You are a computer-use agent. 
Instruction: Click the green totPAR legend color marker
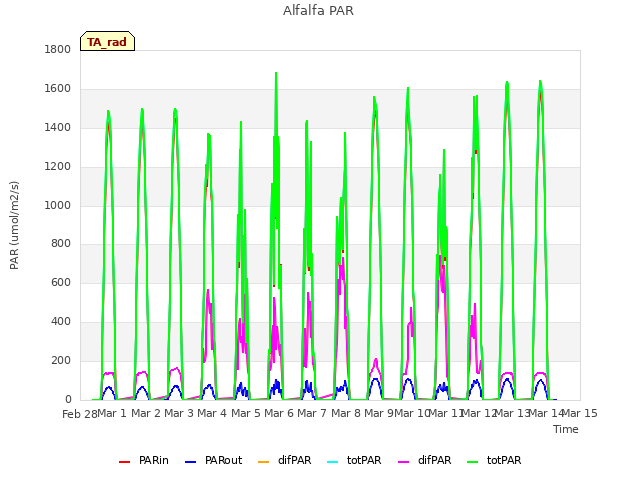[472, 462]
